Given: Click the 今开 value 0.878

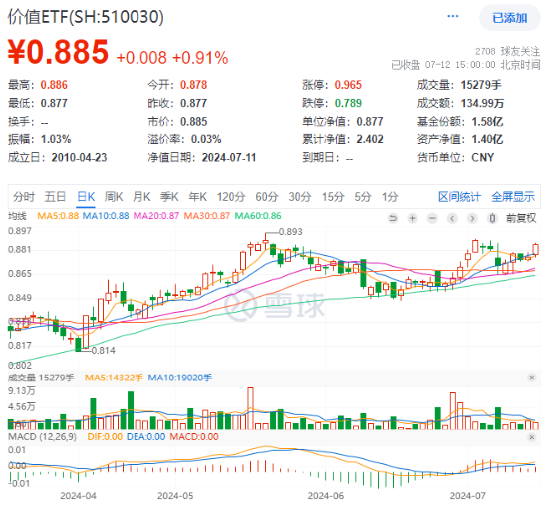Looking at the screenshot, I should coord(194,85).
